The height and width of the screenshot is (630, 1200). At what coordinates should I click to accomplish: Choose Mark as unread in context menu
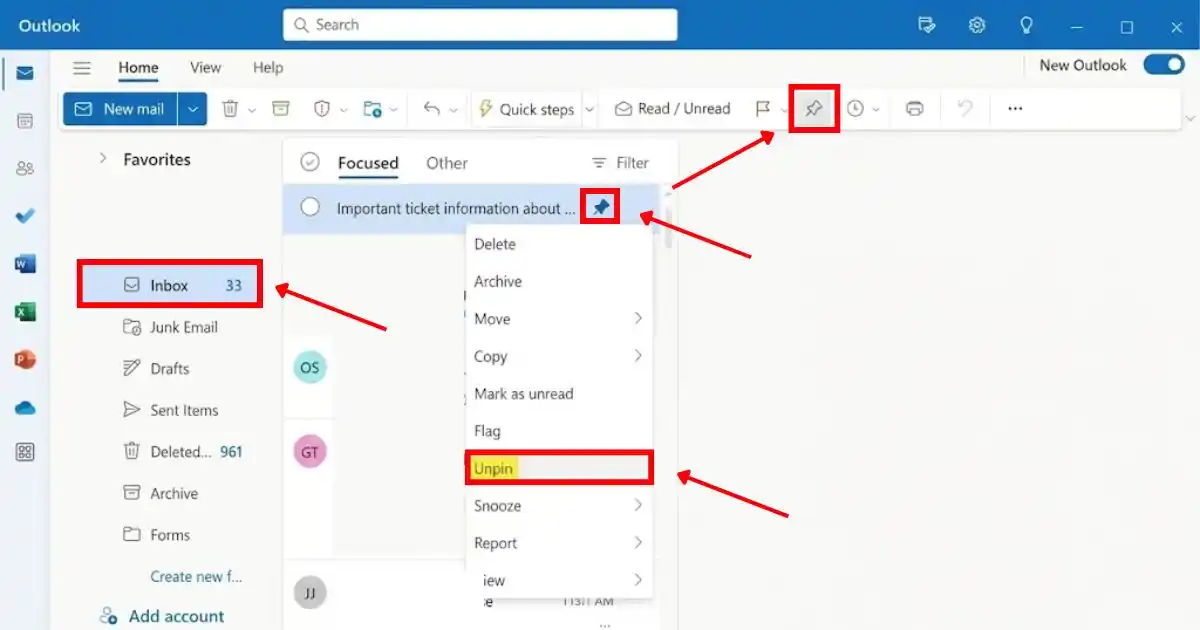point(559,394)
